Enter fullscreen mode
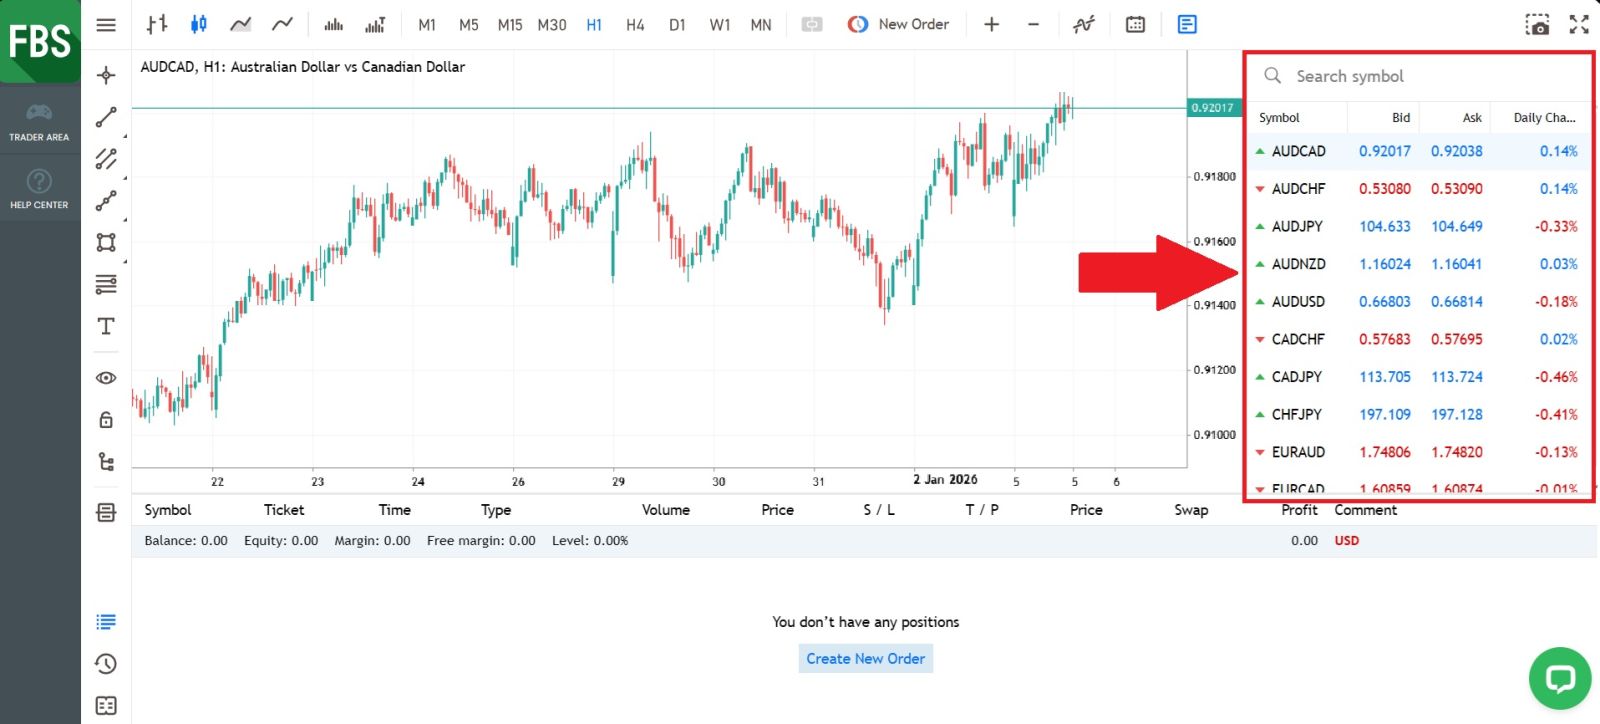 [1579, 24]
